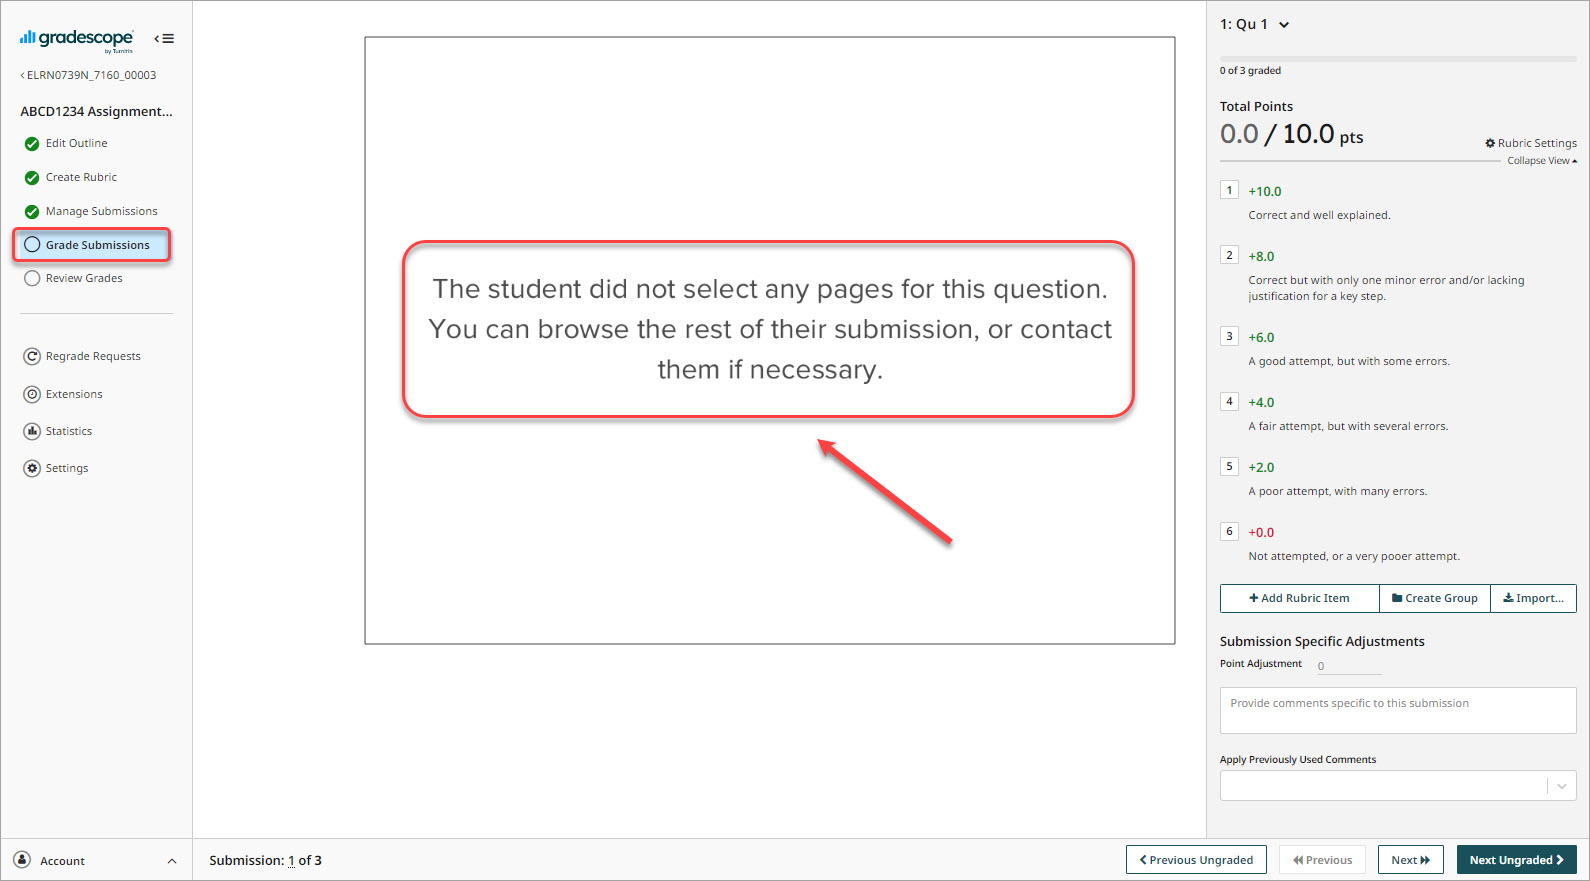1590x881 pixels.
Task: Click the disabled Previous button
Action: pos(1322,860)
